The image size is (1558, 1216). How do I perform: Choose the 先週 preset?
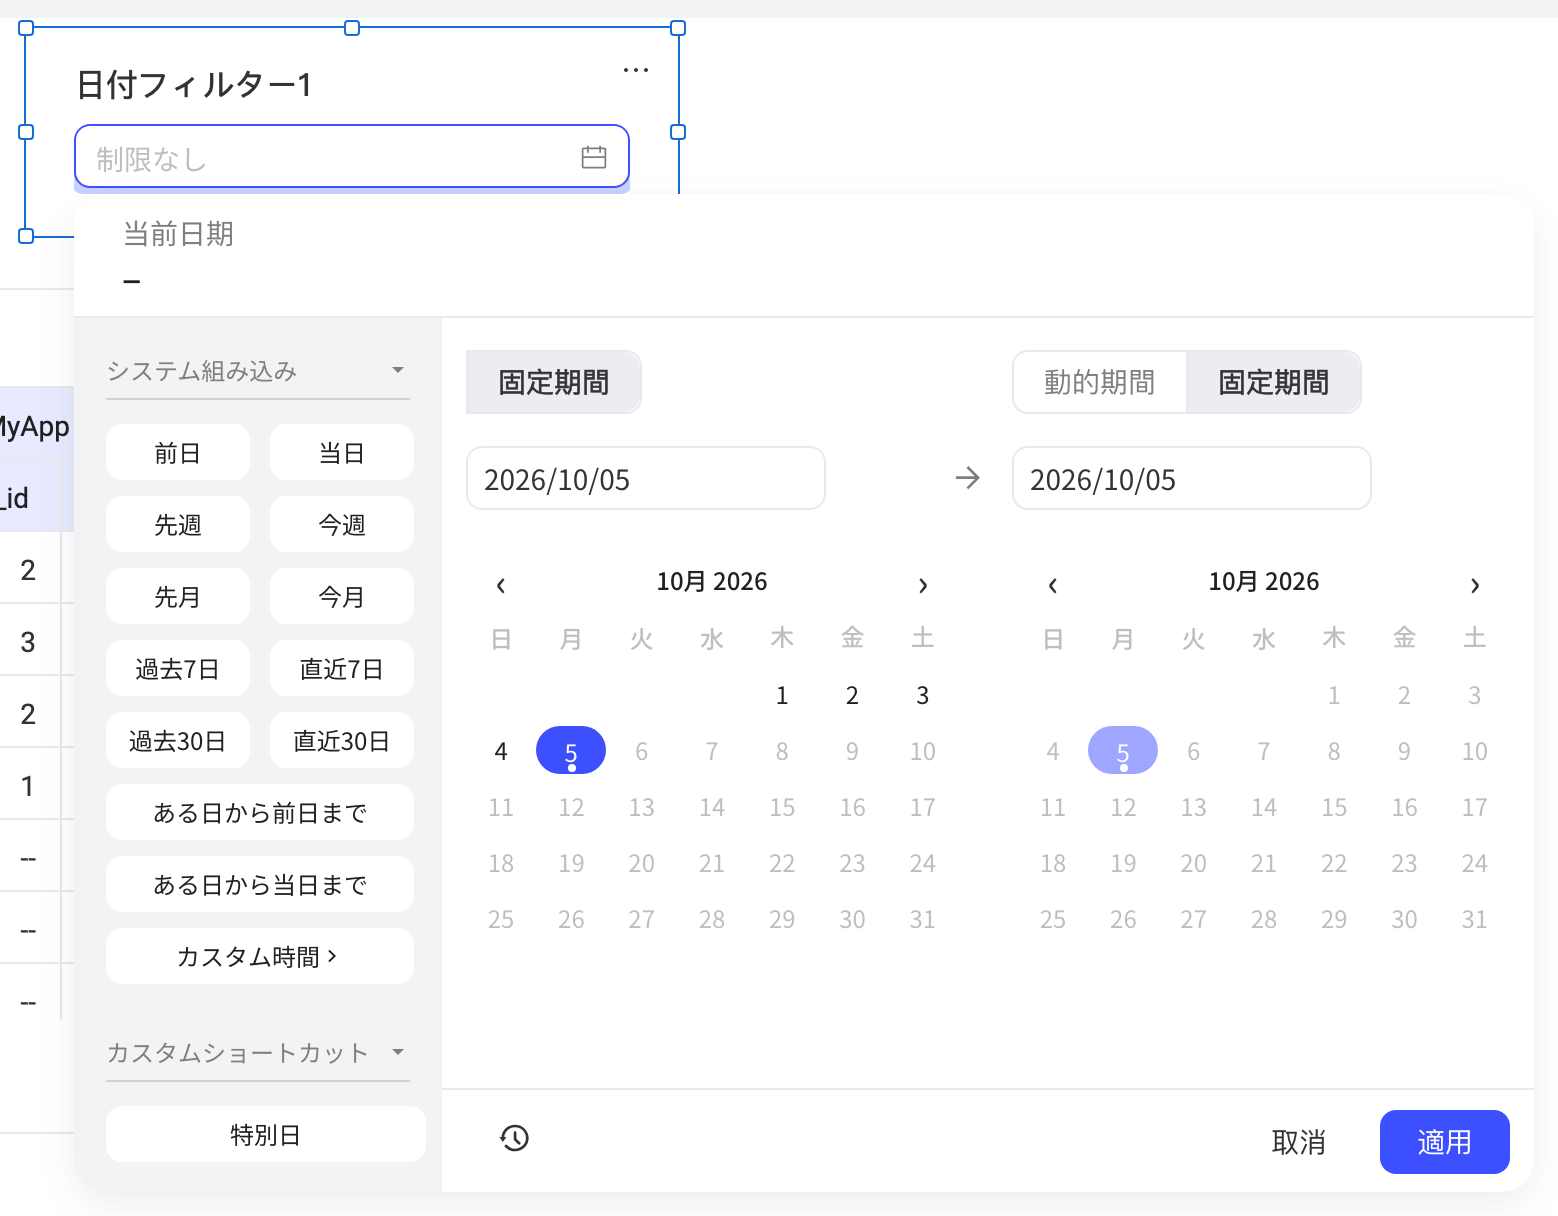pos(178,525)
